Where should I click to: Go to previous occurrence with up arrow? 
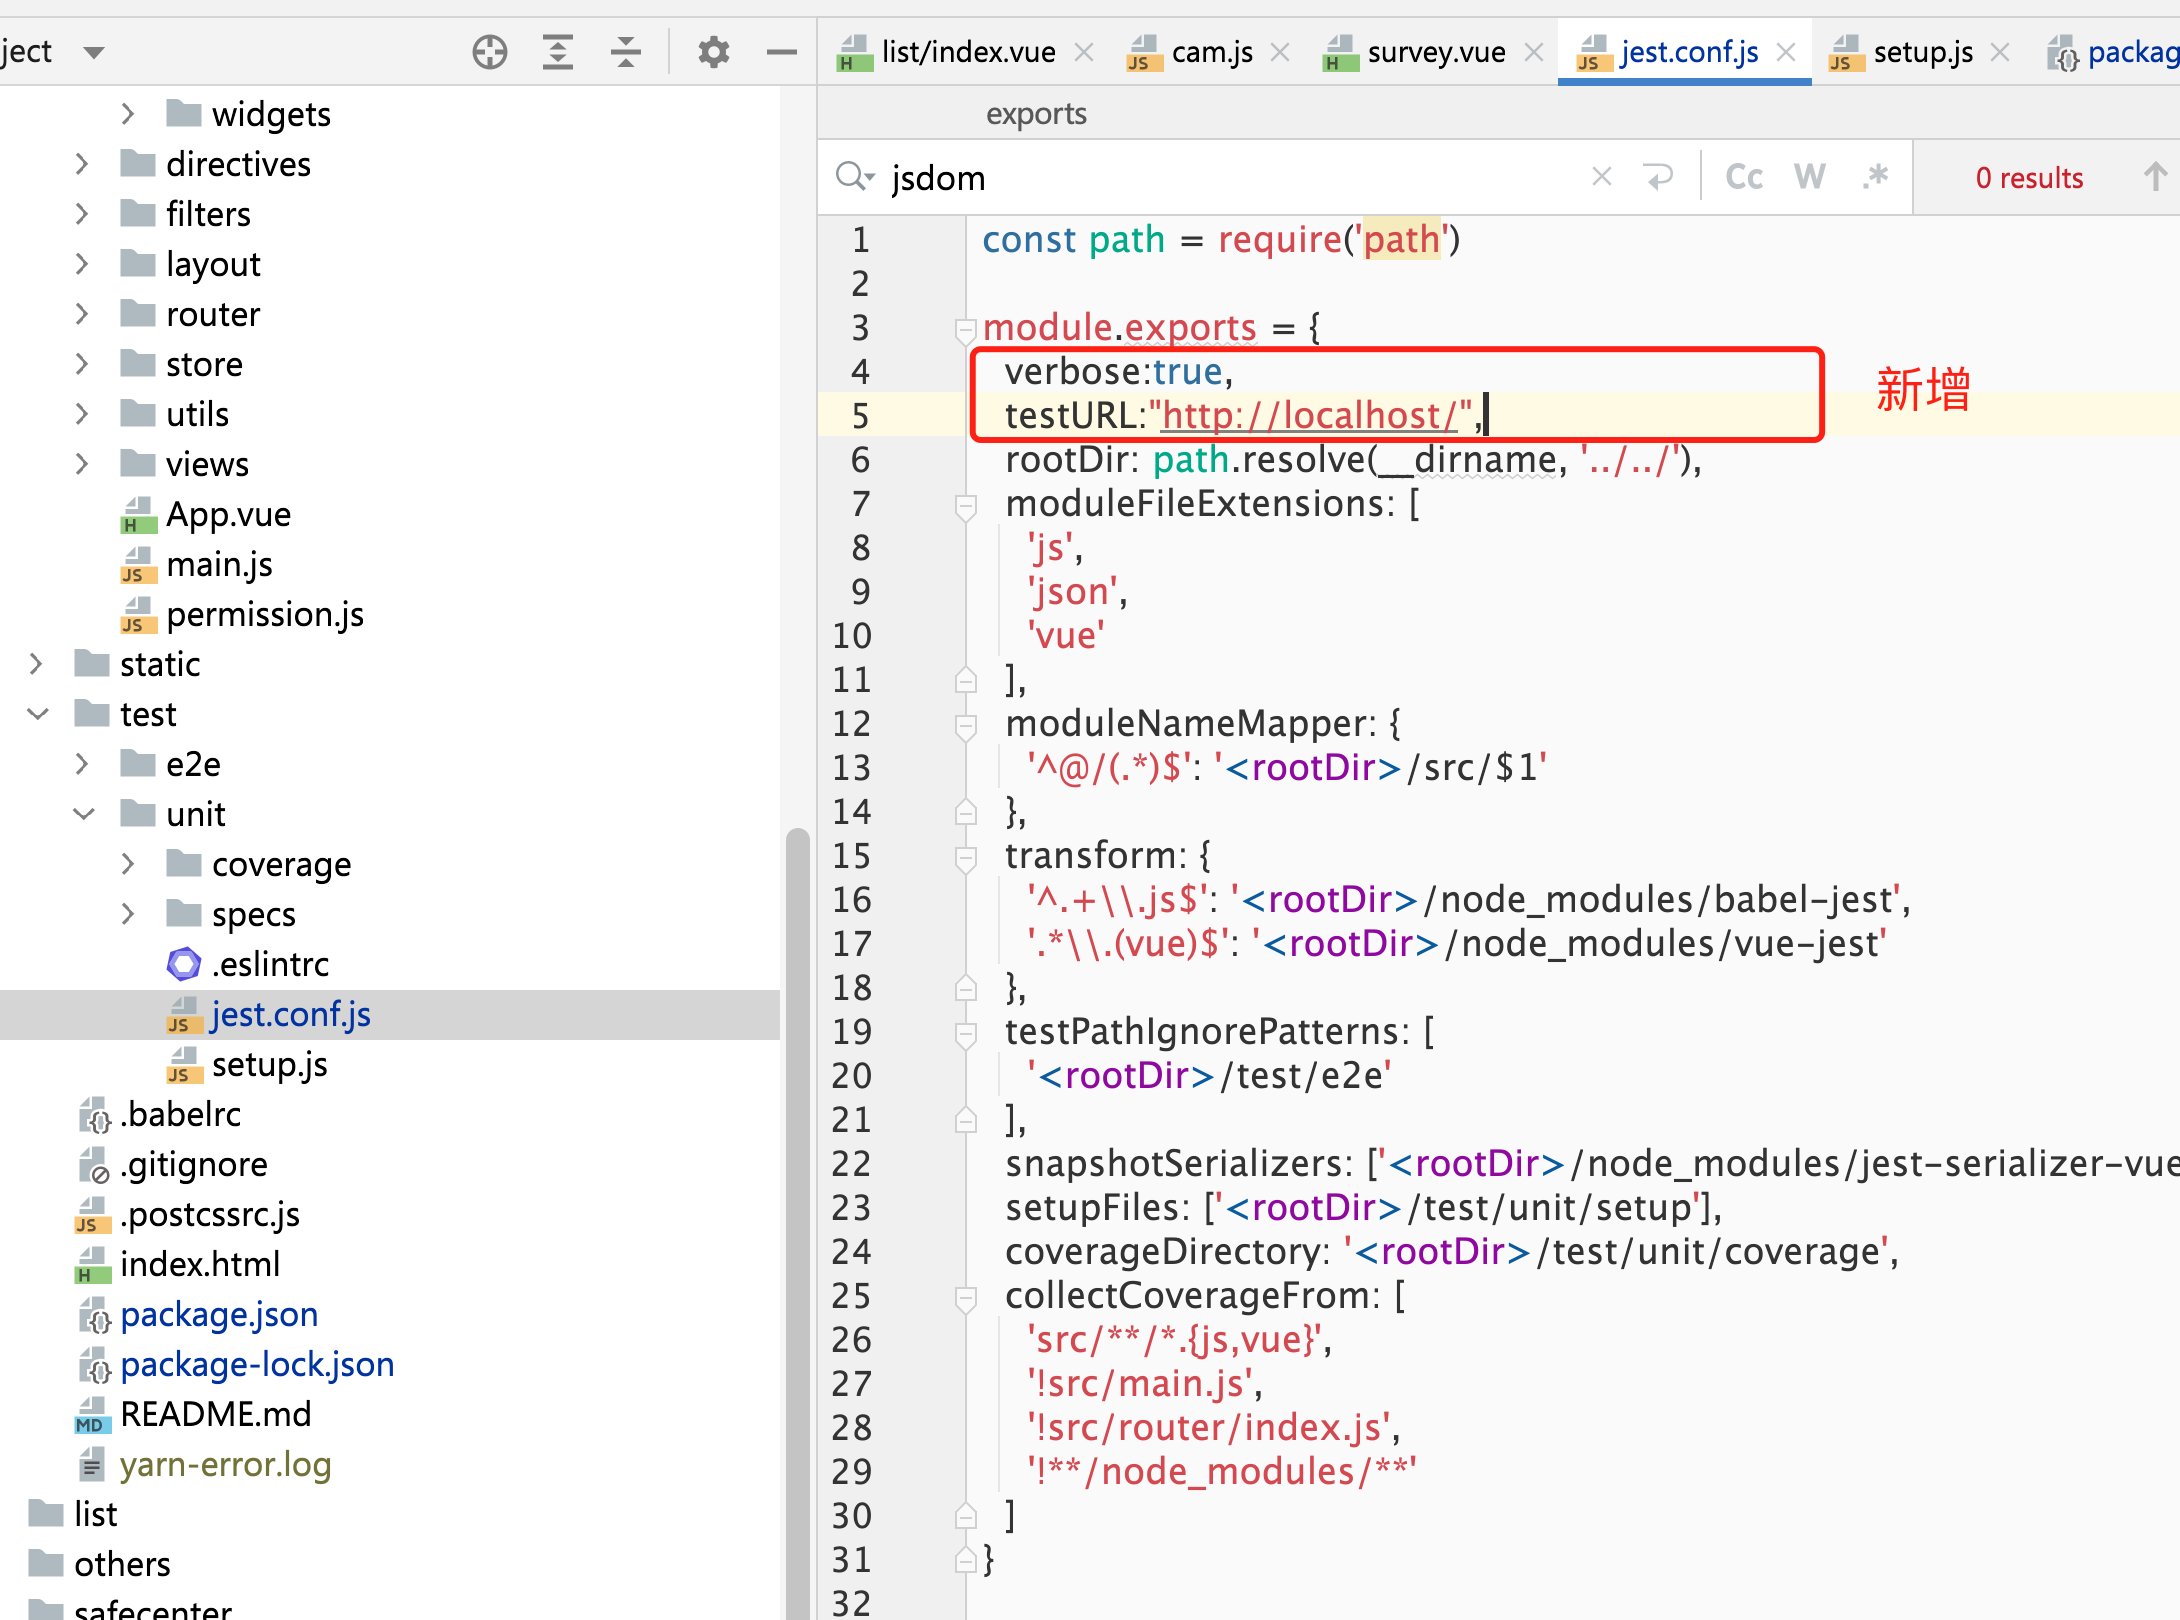click(x=2155, y=177)
